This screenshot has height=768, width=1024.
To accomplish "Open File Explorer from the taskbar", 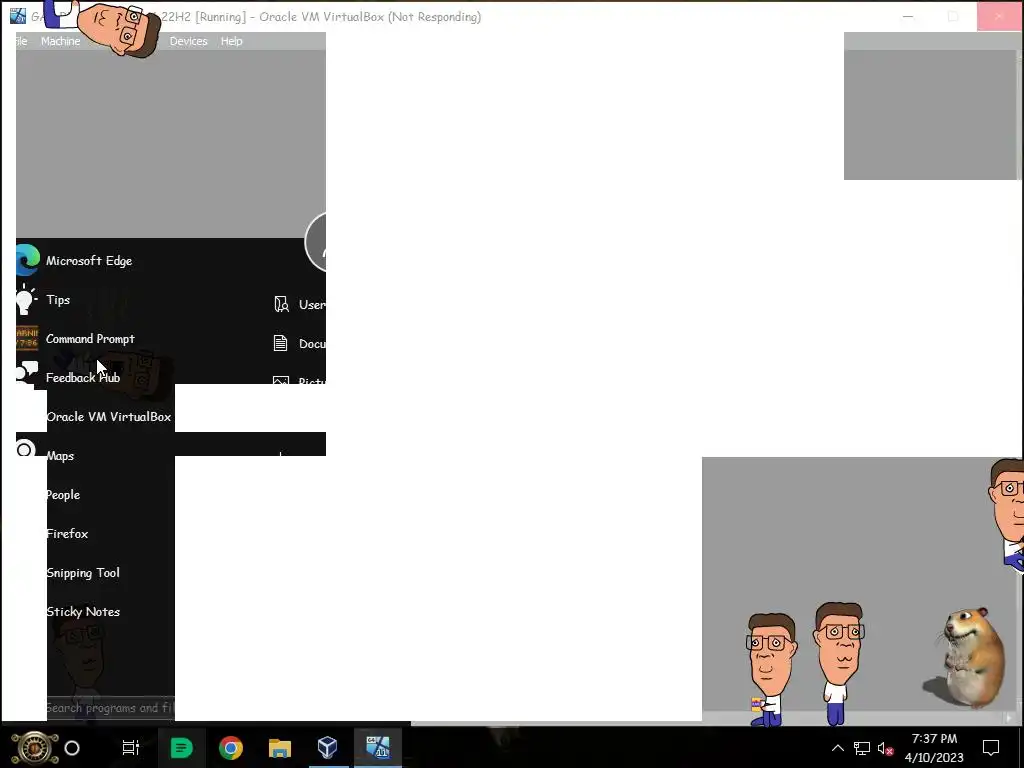I will pyautogui.click(x=280, y=748).
